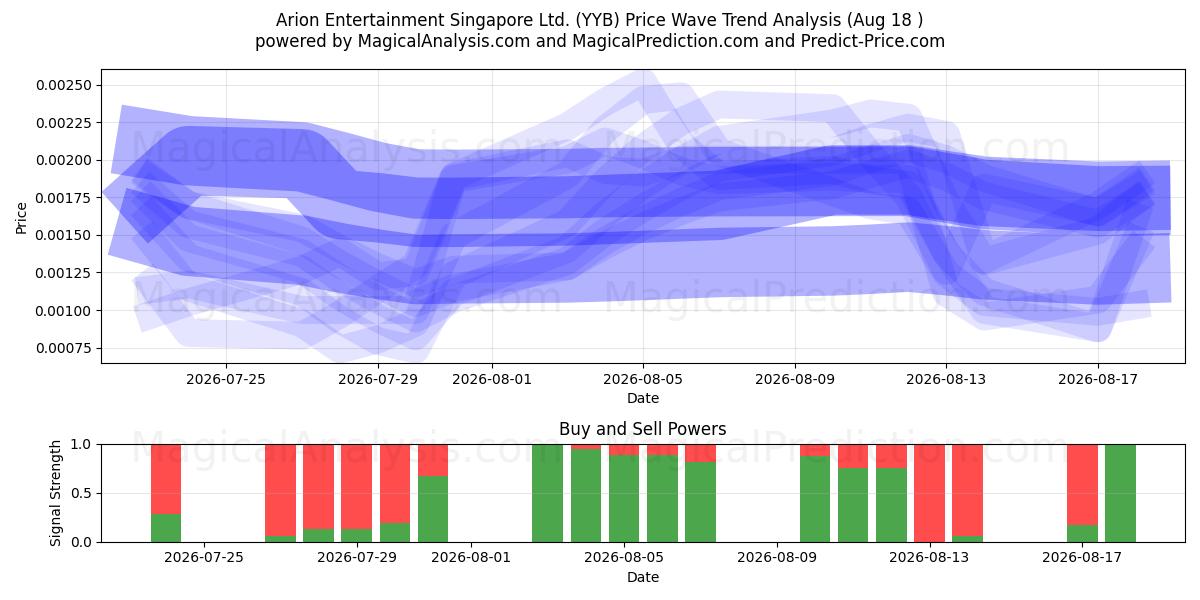Click the 'Signal Strength' y-axis label
Image resolution: width=1200 pixels, height=600 pixels.
56,493
